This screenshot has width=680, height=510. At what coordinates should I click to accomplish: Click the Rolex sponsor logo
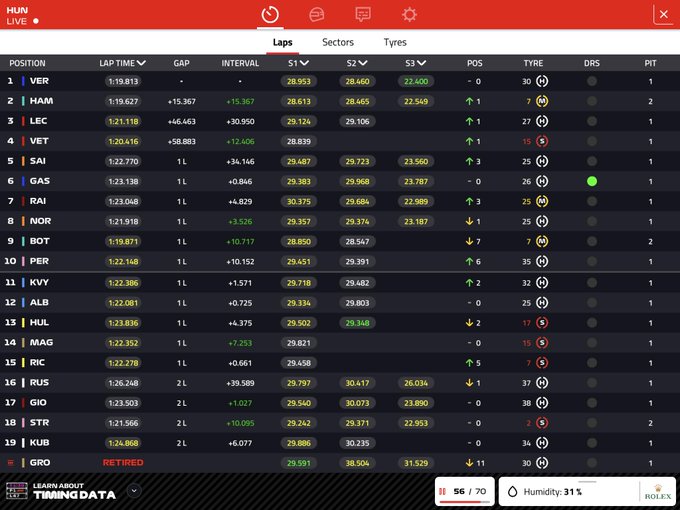[x=658, y=492]
